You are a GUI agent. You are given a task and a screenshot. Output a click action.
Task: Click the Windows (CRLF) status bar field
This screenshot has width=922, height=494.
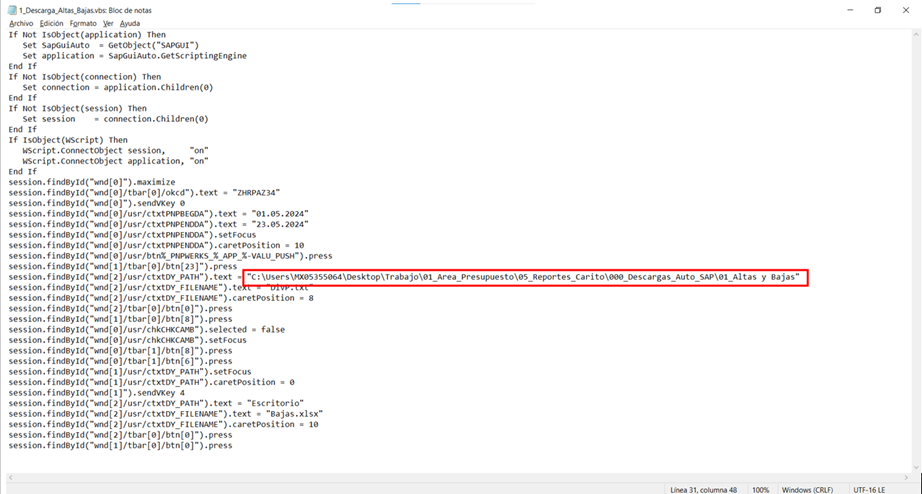click(x=810, y=489)
